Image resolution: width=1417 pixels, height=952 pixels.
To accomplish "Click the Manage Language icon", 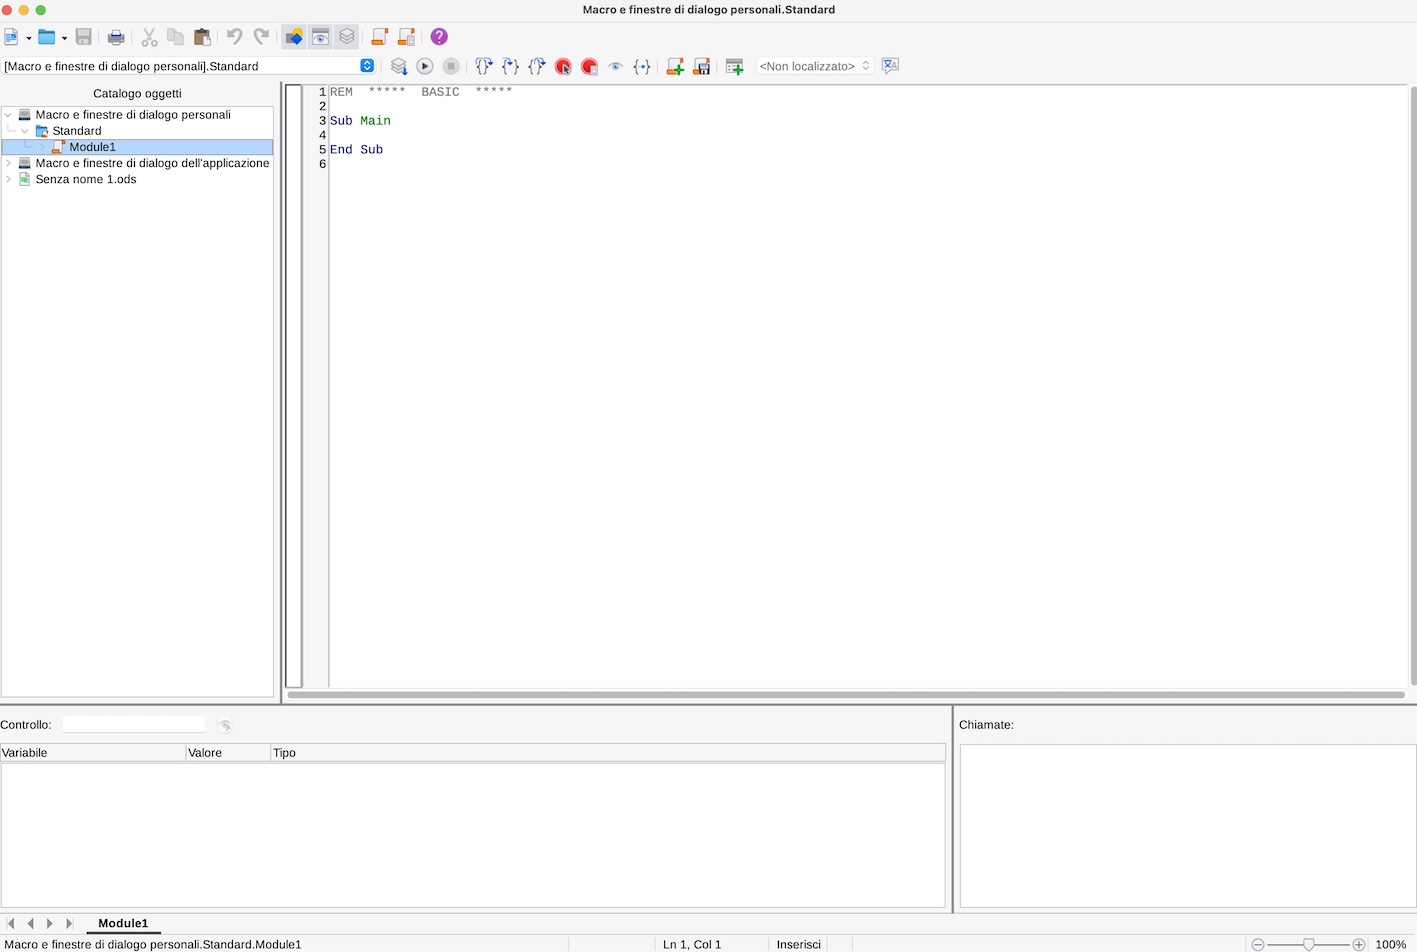I will click(x=890, y=66).
